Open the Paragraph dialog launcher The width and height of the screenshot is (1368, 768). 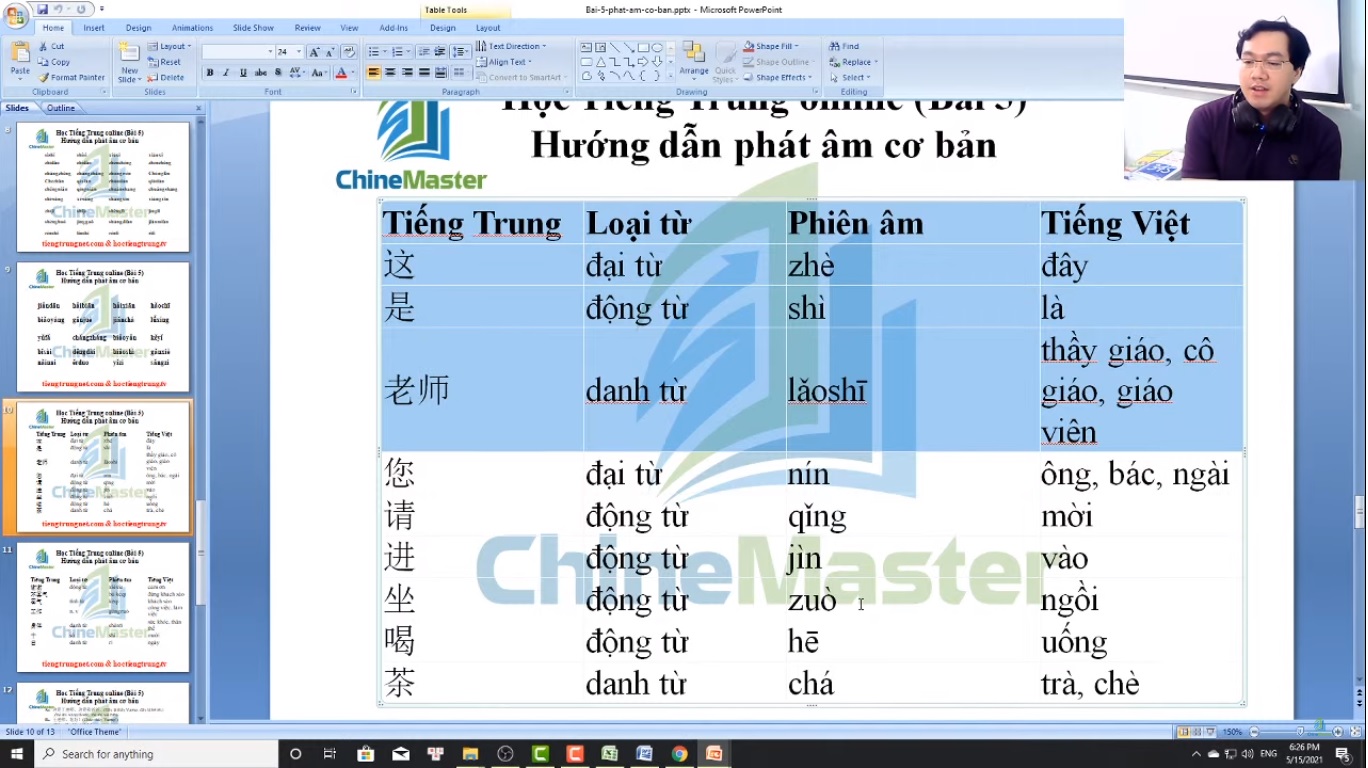(565, 92)
